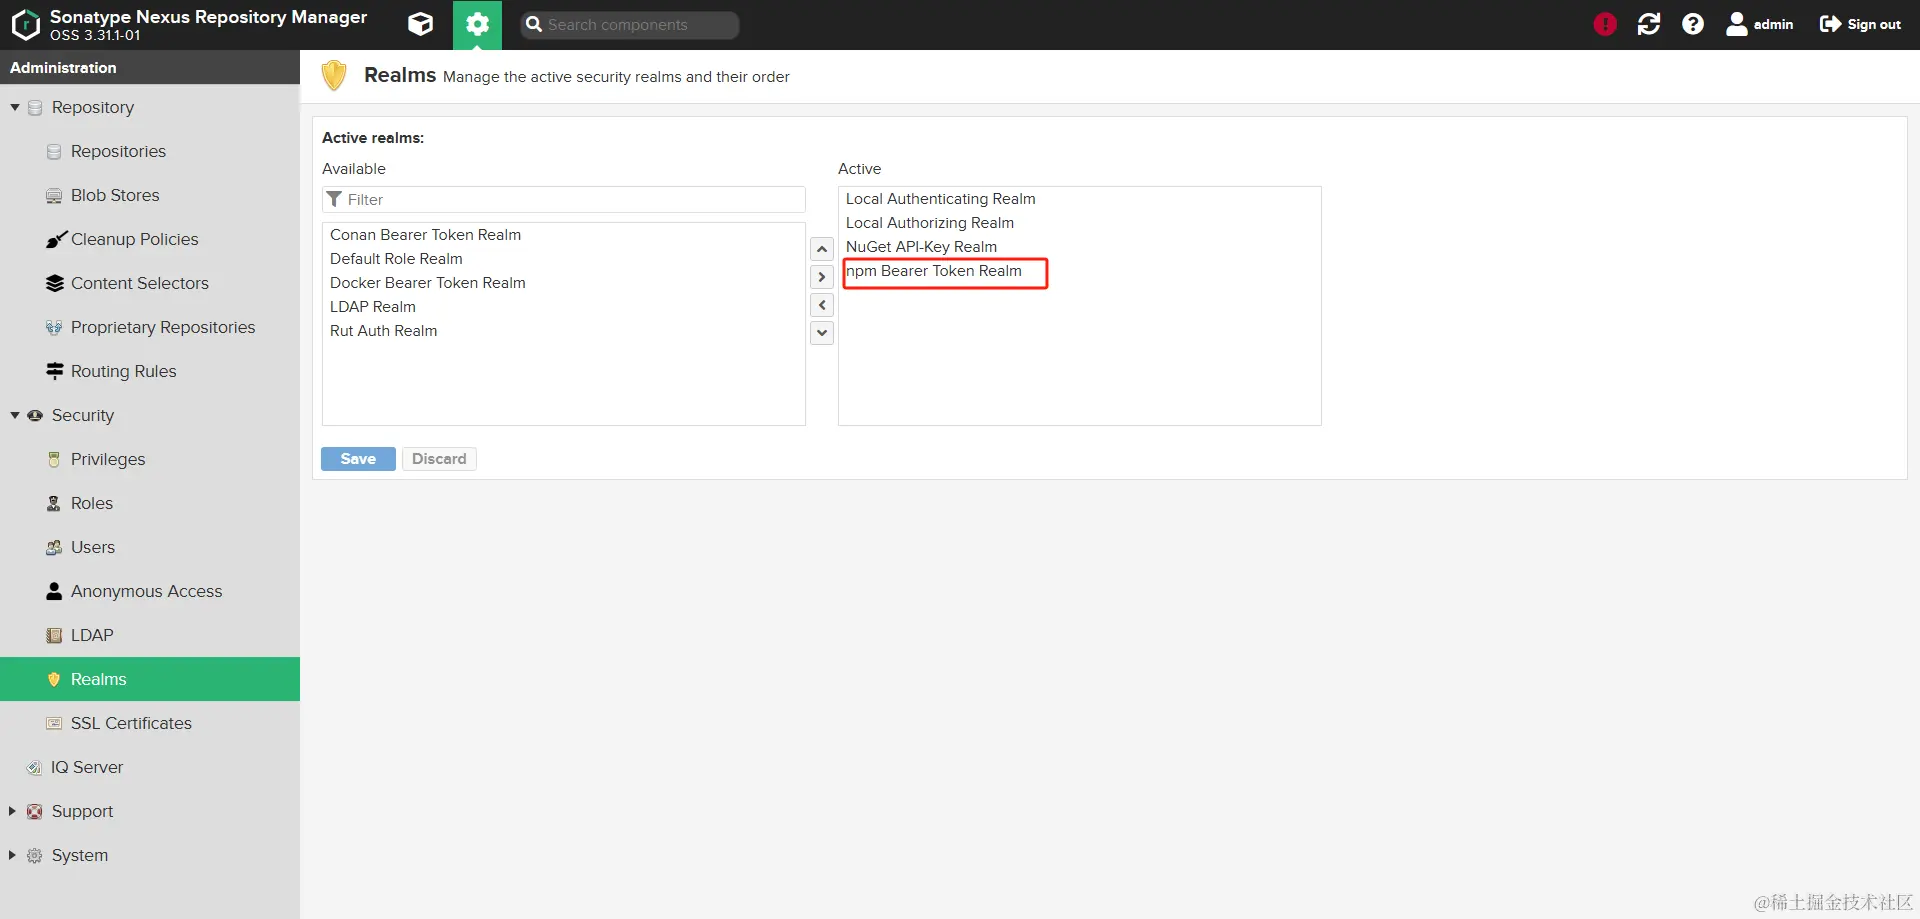Click the Sonatype Nexus logo icon
The height and width of the screenshot is (919, 1920).
(x=25, y=25)
